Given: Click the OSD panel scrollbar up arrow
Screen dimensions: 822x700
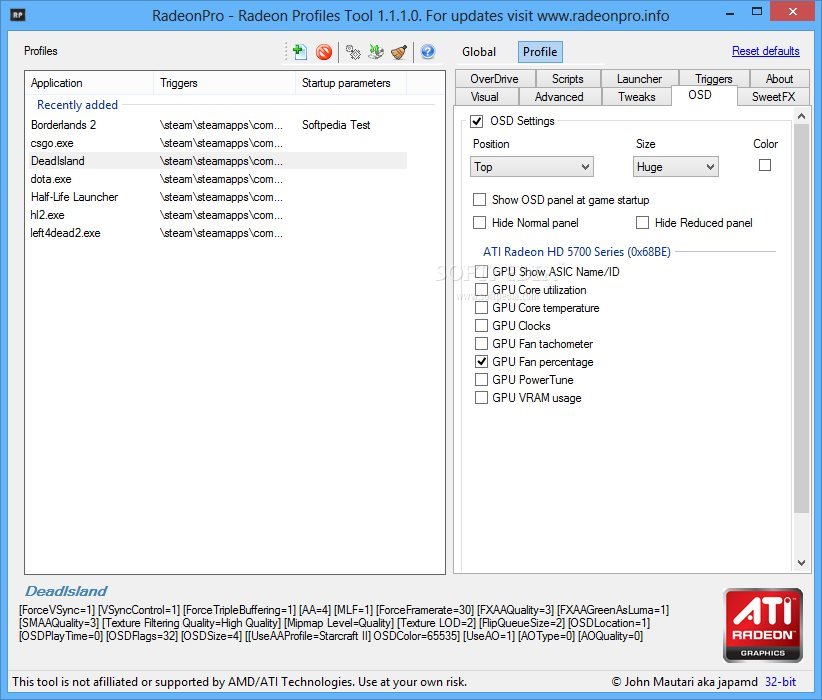Looking at the screenshot, I should click(x=801, y=116).
